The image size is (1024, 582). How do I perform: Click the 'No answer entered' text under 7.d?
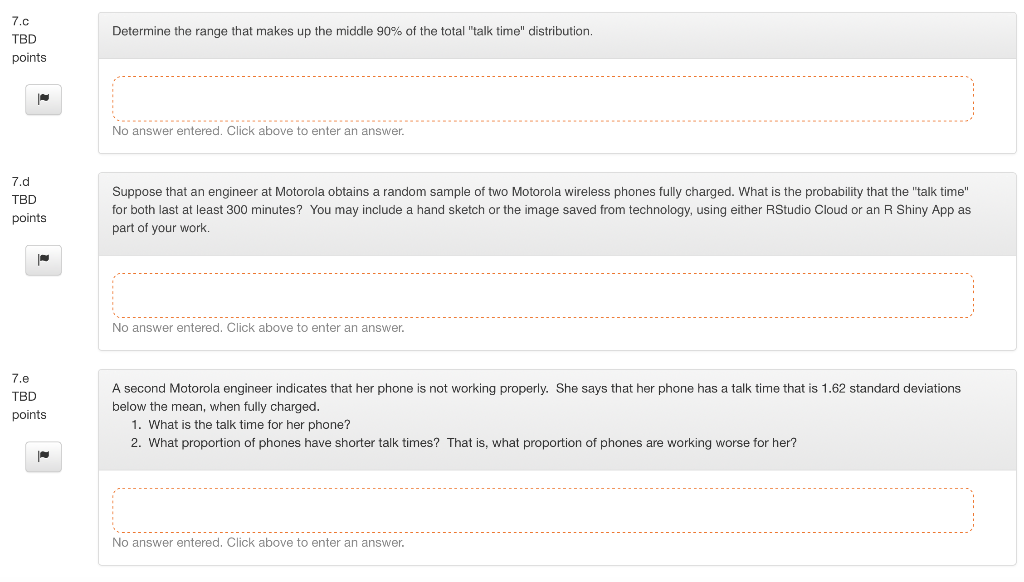coord(257,327)
